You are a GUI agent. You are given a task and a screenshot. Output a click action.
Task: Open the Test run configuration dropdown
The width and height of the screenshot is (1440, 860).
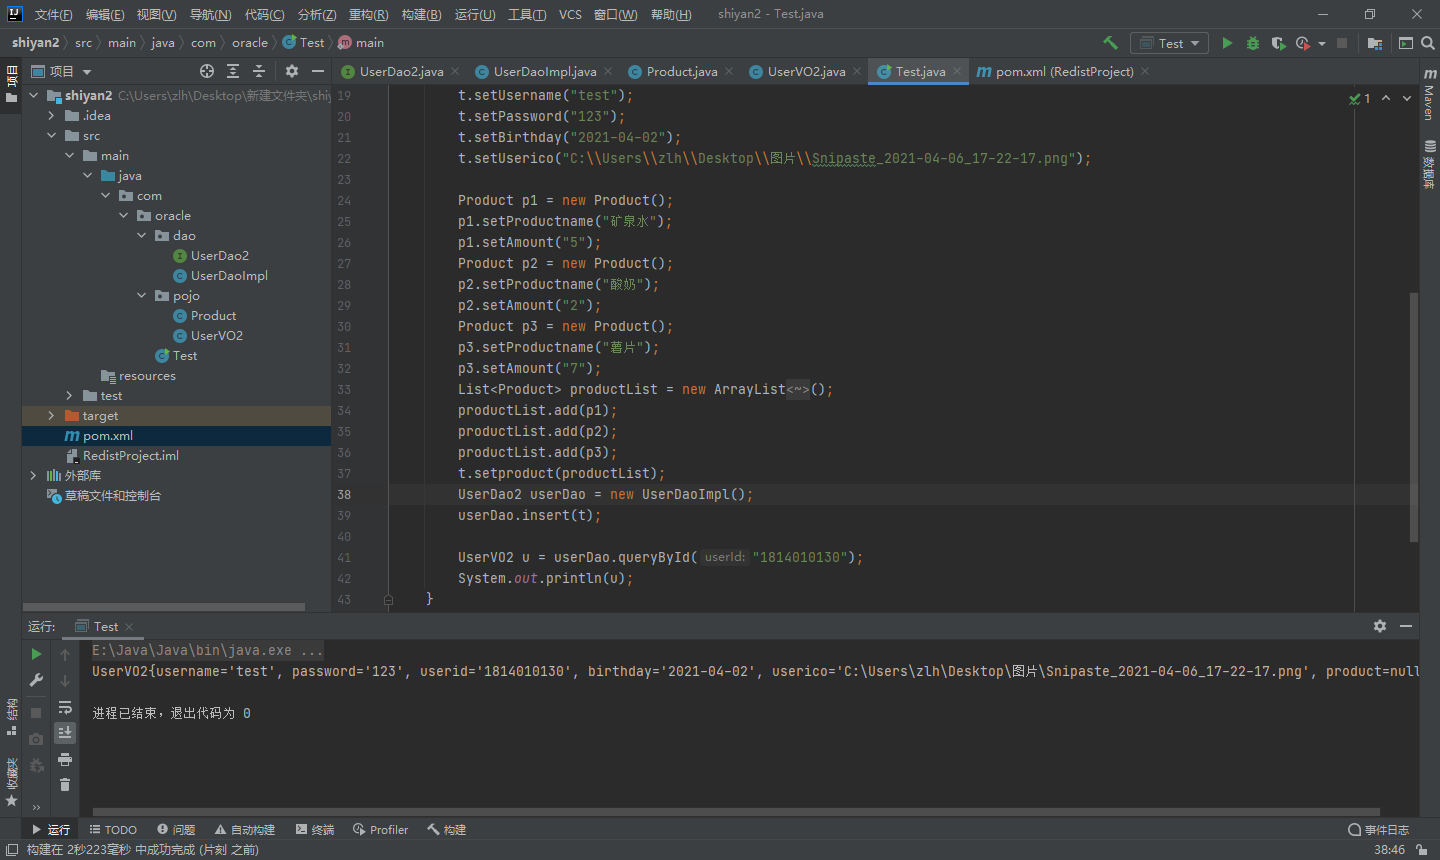[1170, 43]
